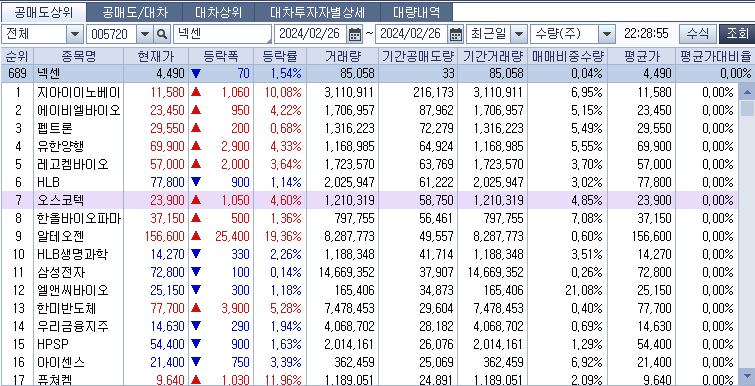
Task: Sort by the 기간공매도량 column header
Action: [417, 56]
